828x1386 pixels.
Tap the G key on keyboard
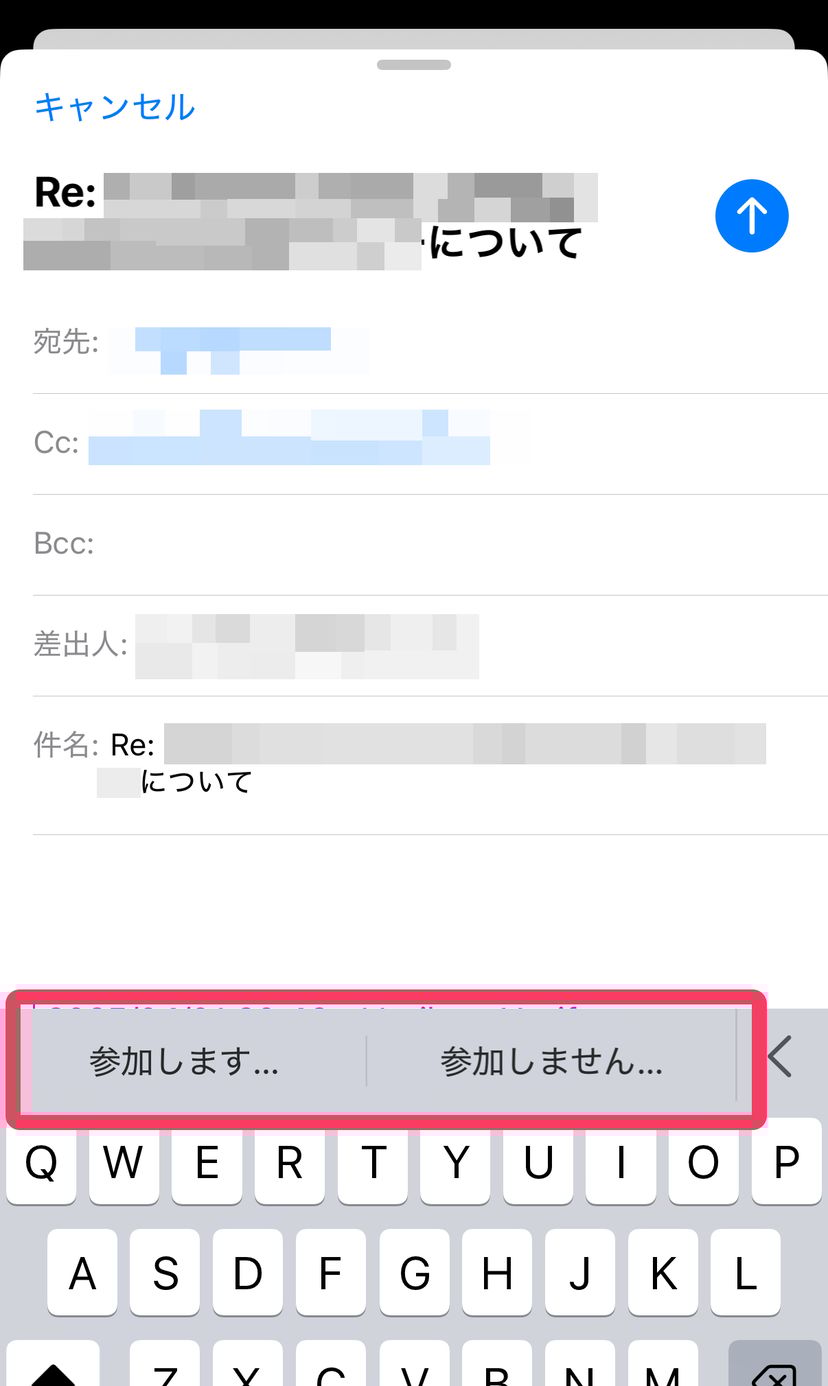coord(414,1274)
